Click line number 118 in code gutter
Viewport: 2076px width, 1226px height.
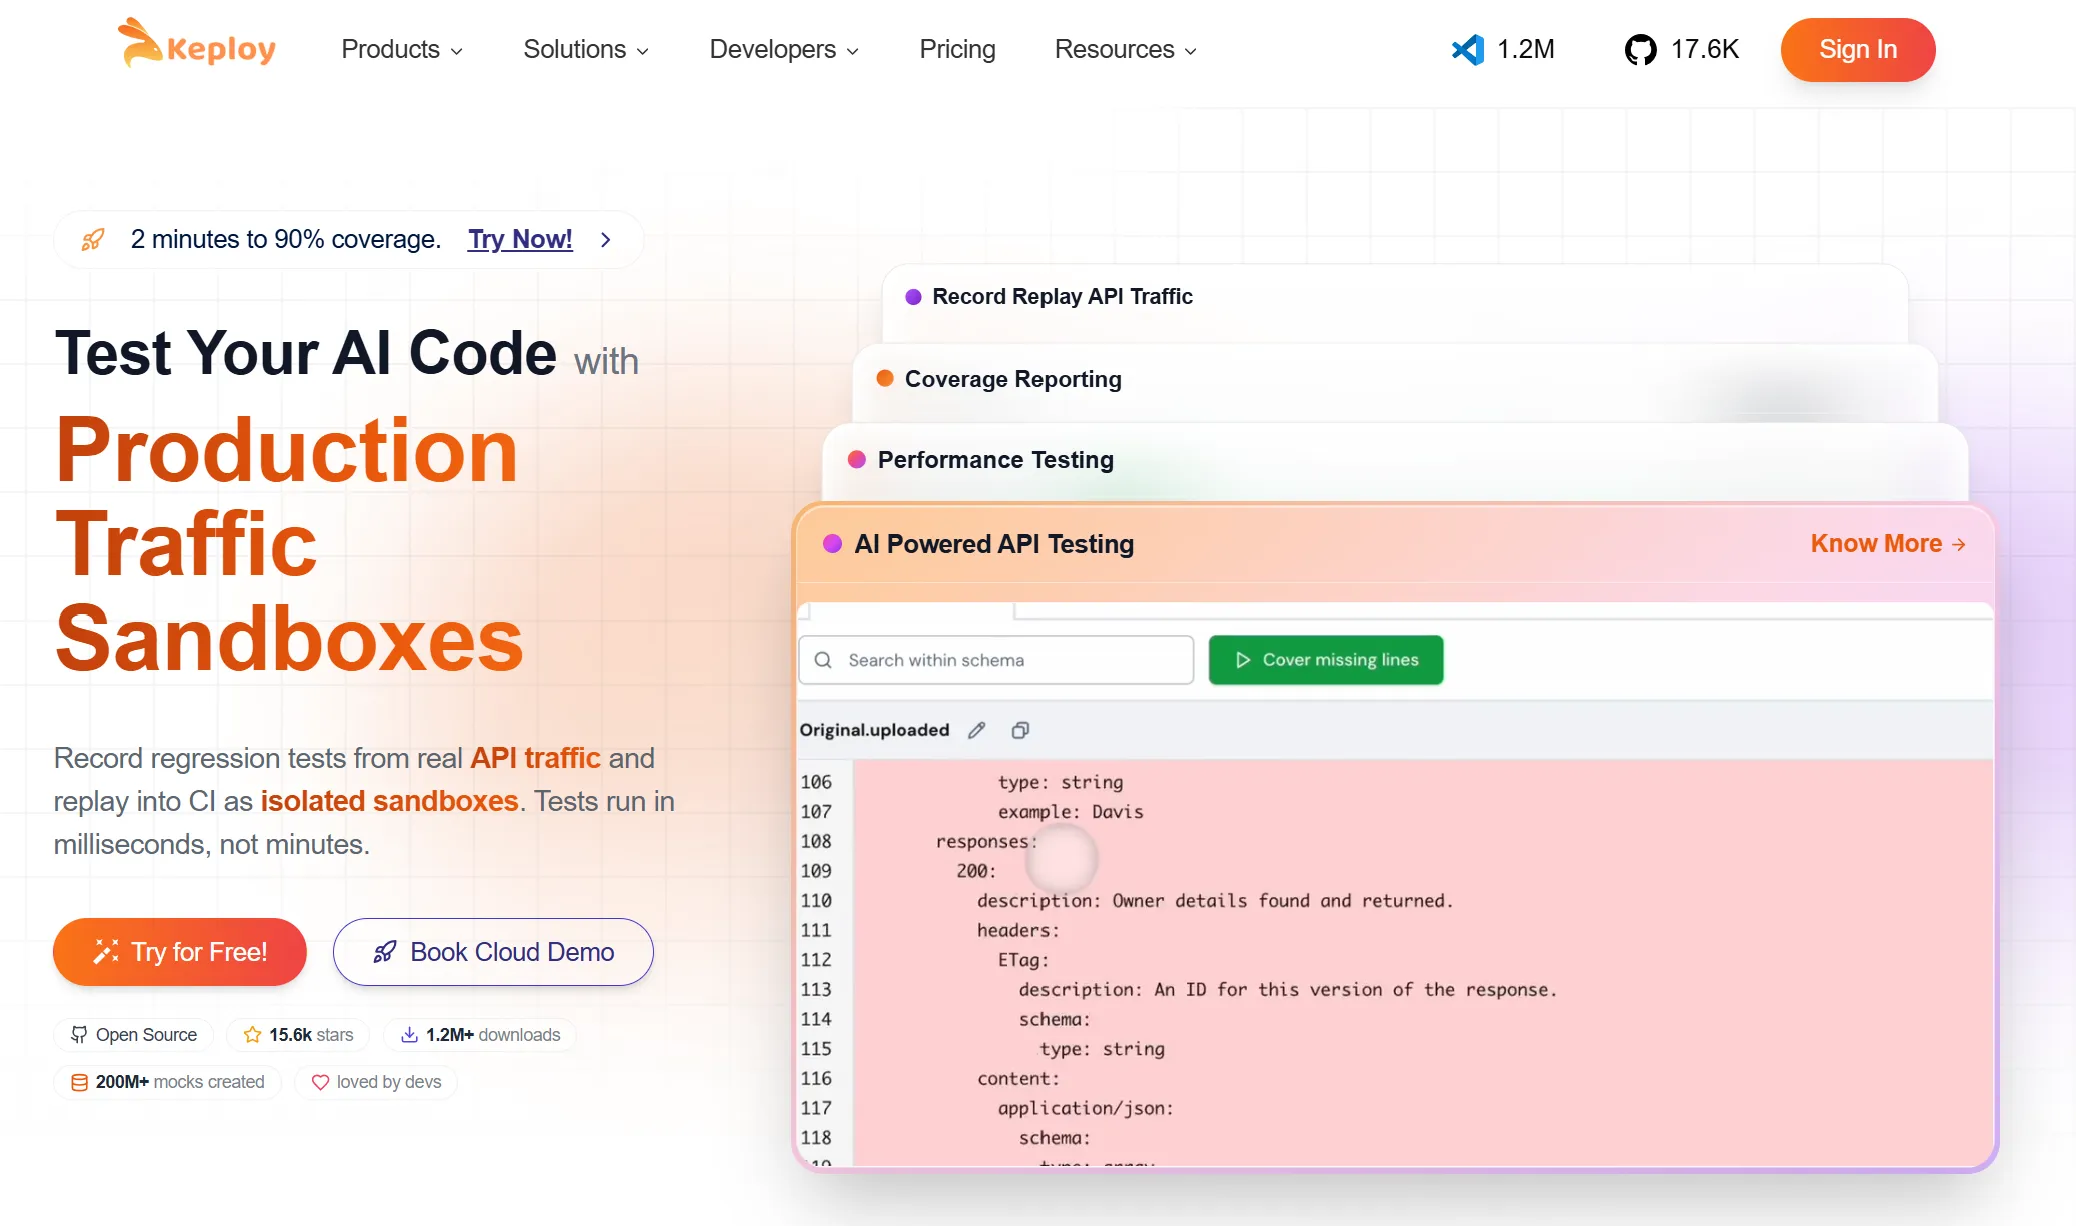(816, 1138)
